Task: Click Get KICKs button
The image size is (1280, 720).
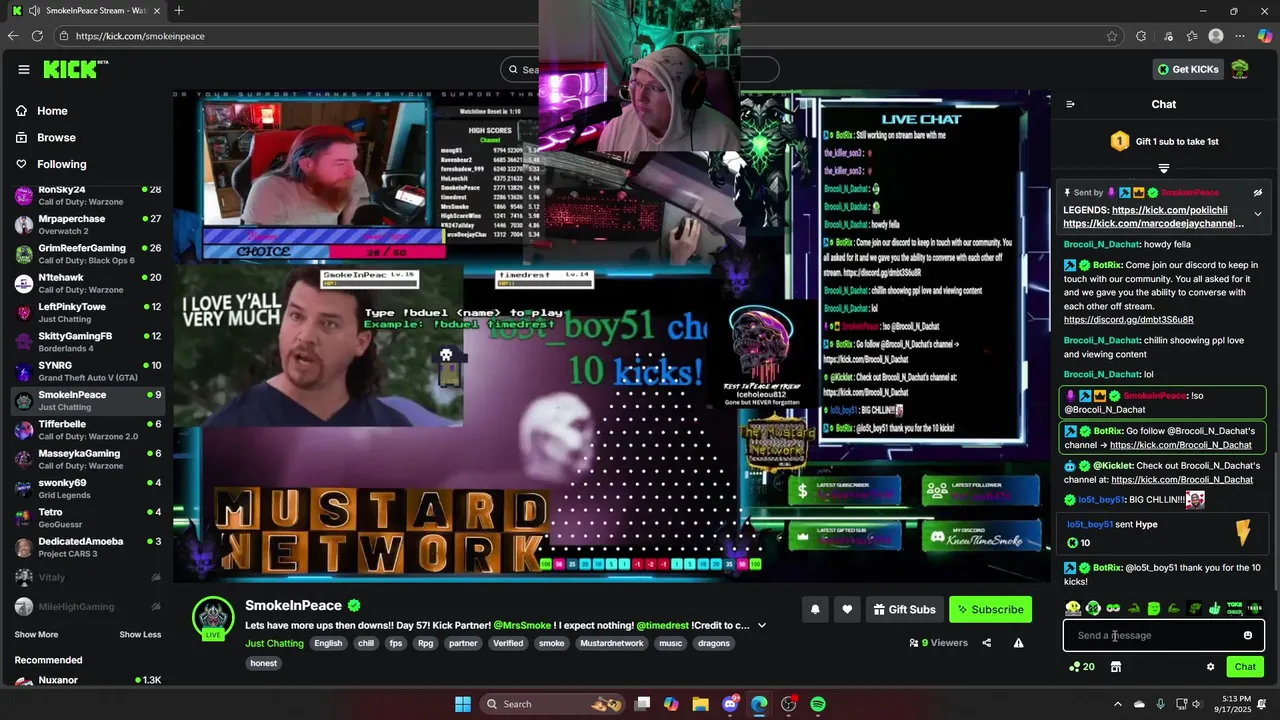Action: (x=1188, y=69)
